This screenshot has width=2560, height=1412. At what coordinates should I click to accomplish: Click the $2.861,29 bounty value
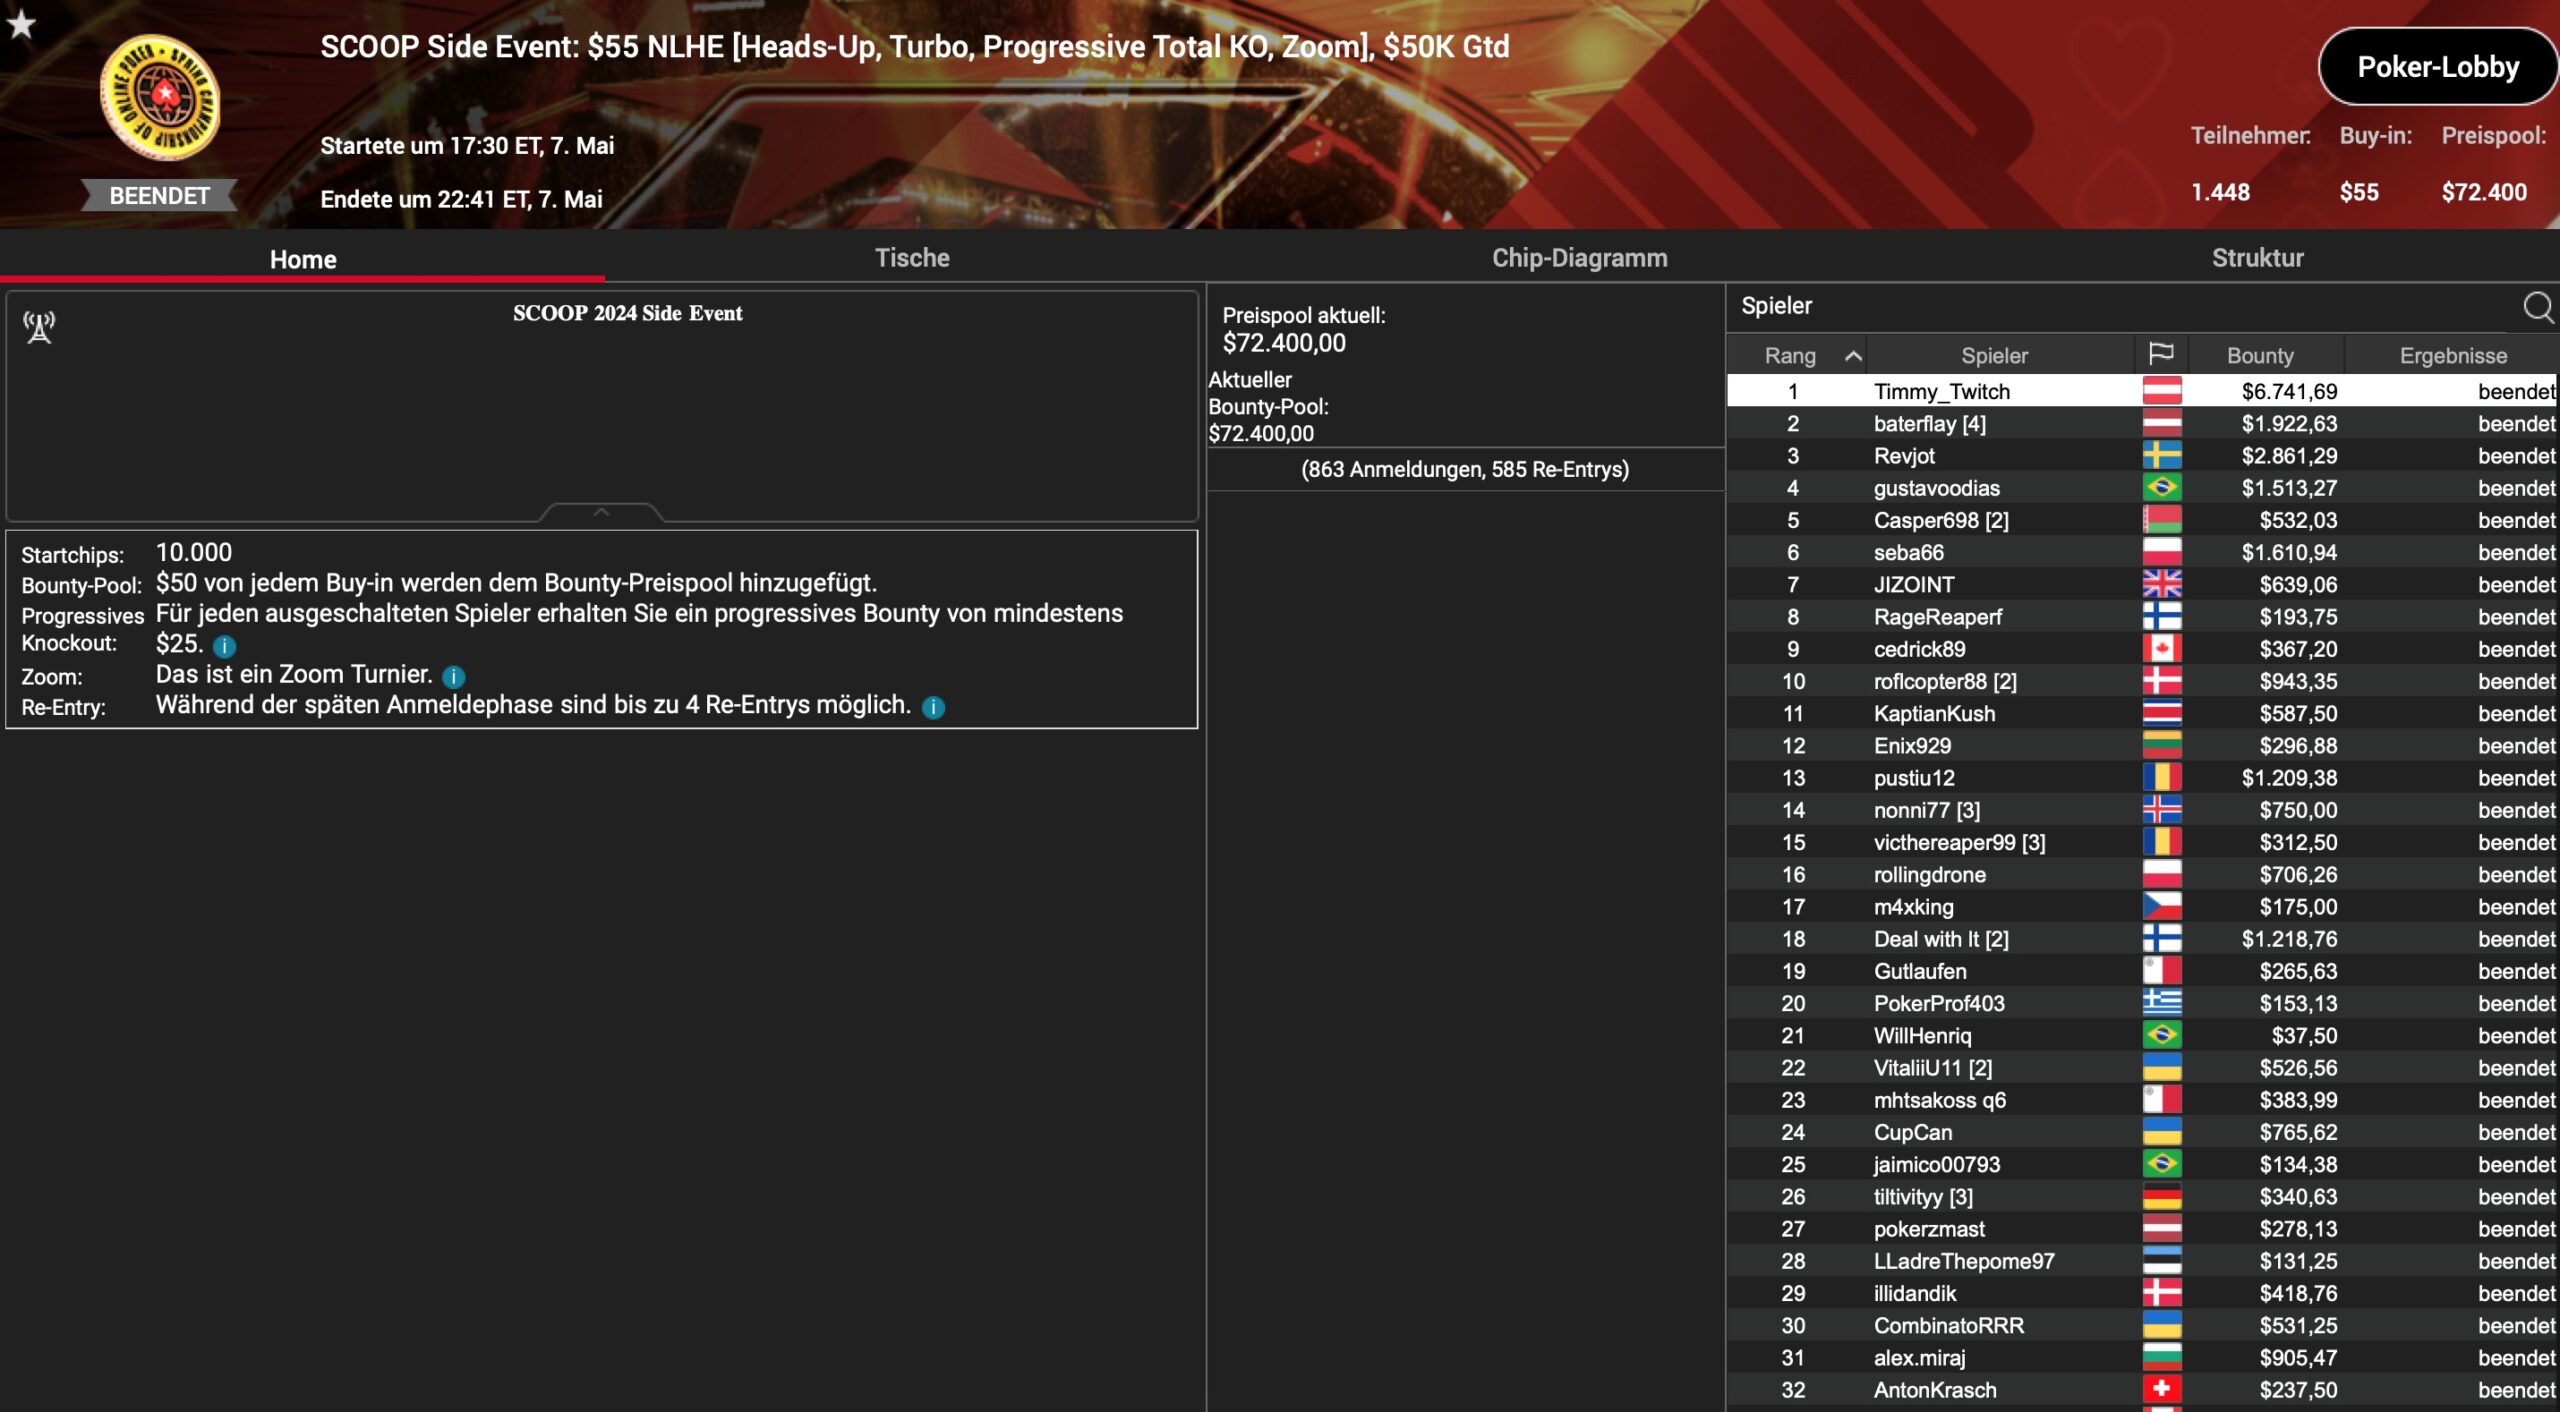coord(2289,456)
